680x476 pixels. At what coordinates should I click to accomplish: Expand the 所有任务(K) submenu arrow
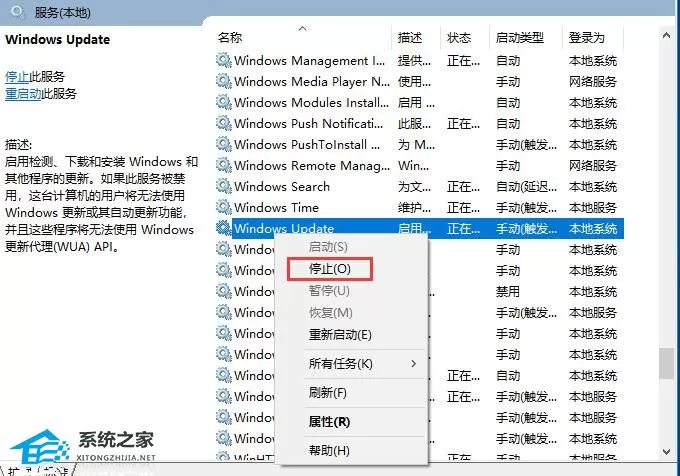click(x=414, y=363)
